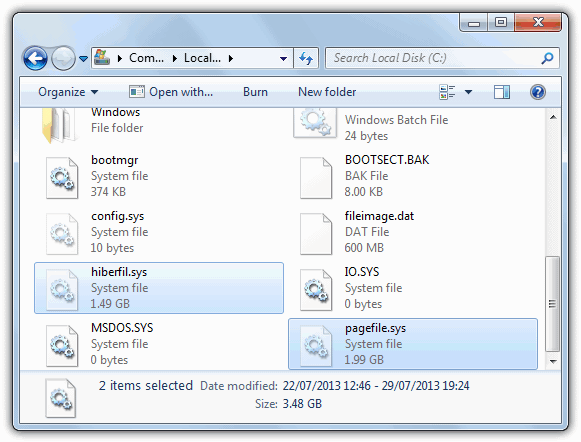Click the 'pagefile.sys' file name
The height and width of the screenshot is (442, 581).
click(x=375, y=328)
